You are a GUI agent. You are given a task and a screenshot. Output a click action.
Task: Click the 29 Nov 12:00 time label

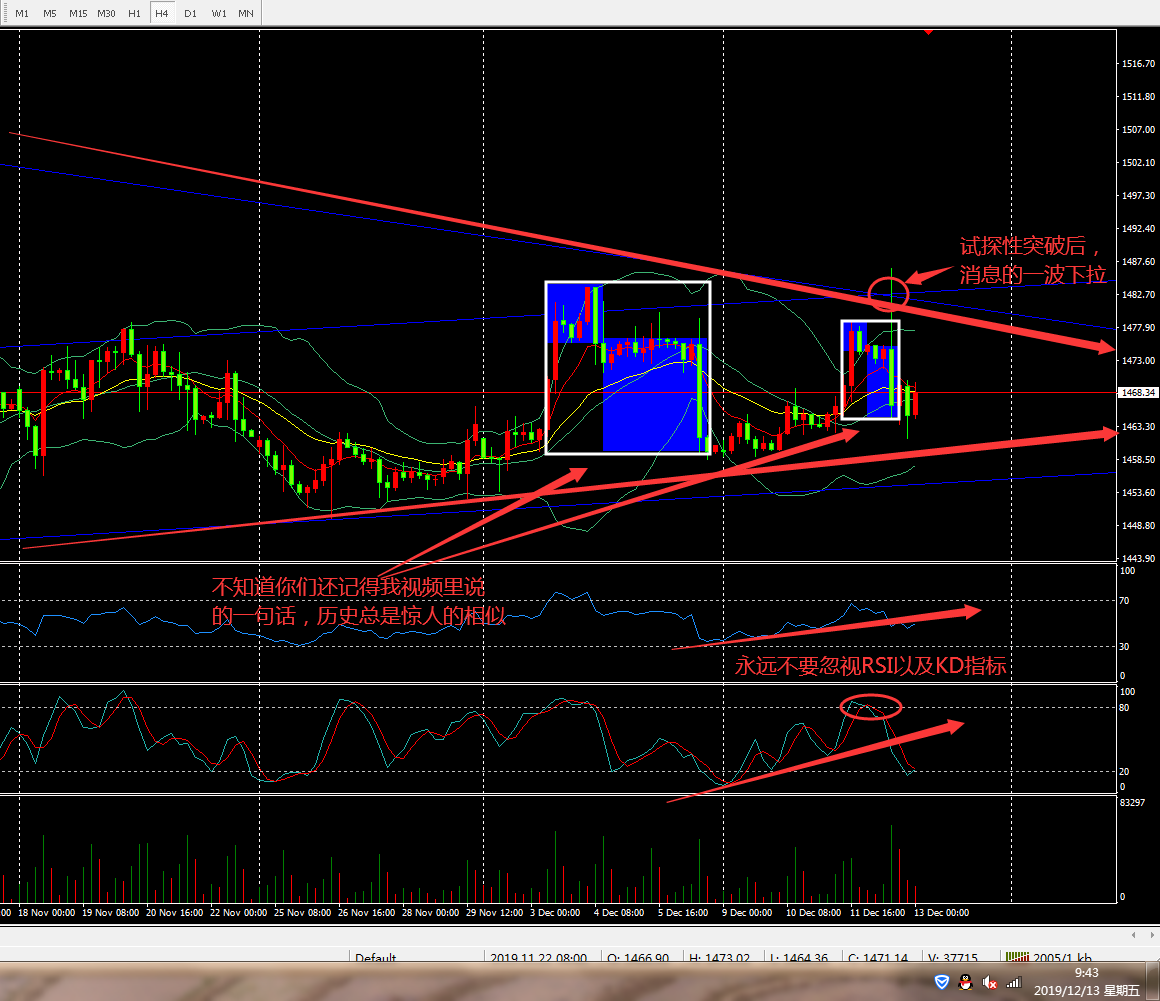click(494, 912)
